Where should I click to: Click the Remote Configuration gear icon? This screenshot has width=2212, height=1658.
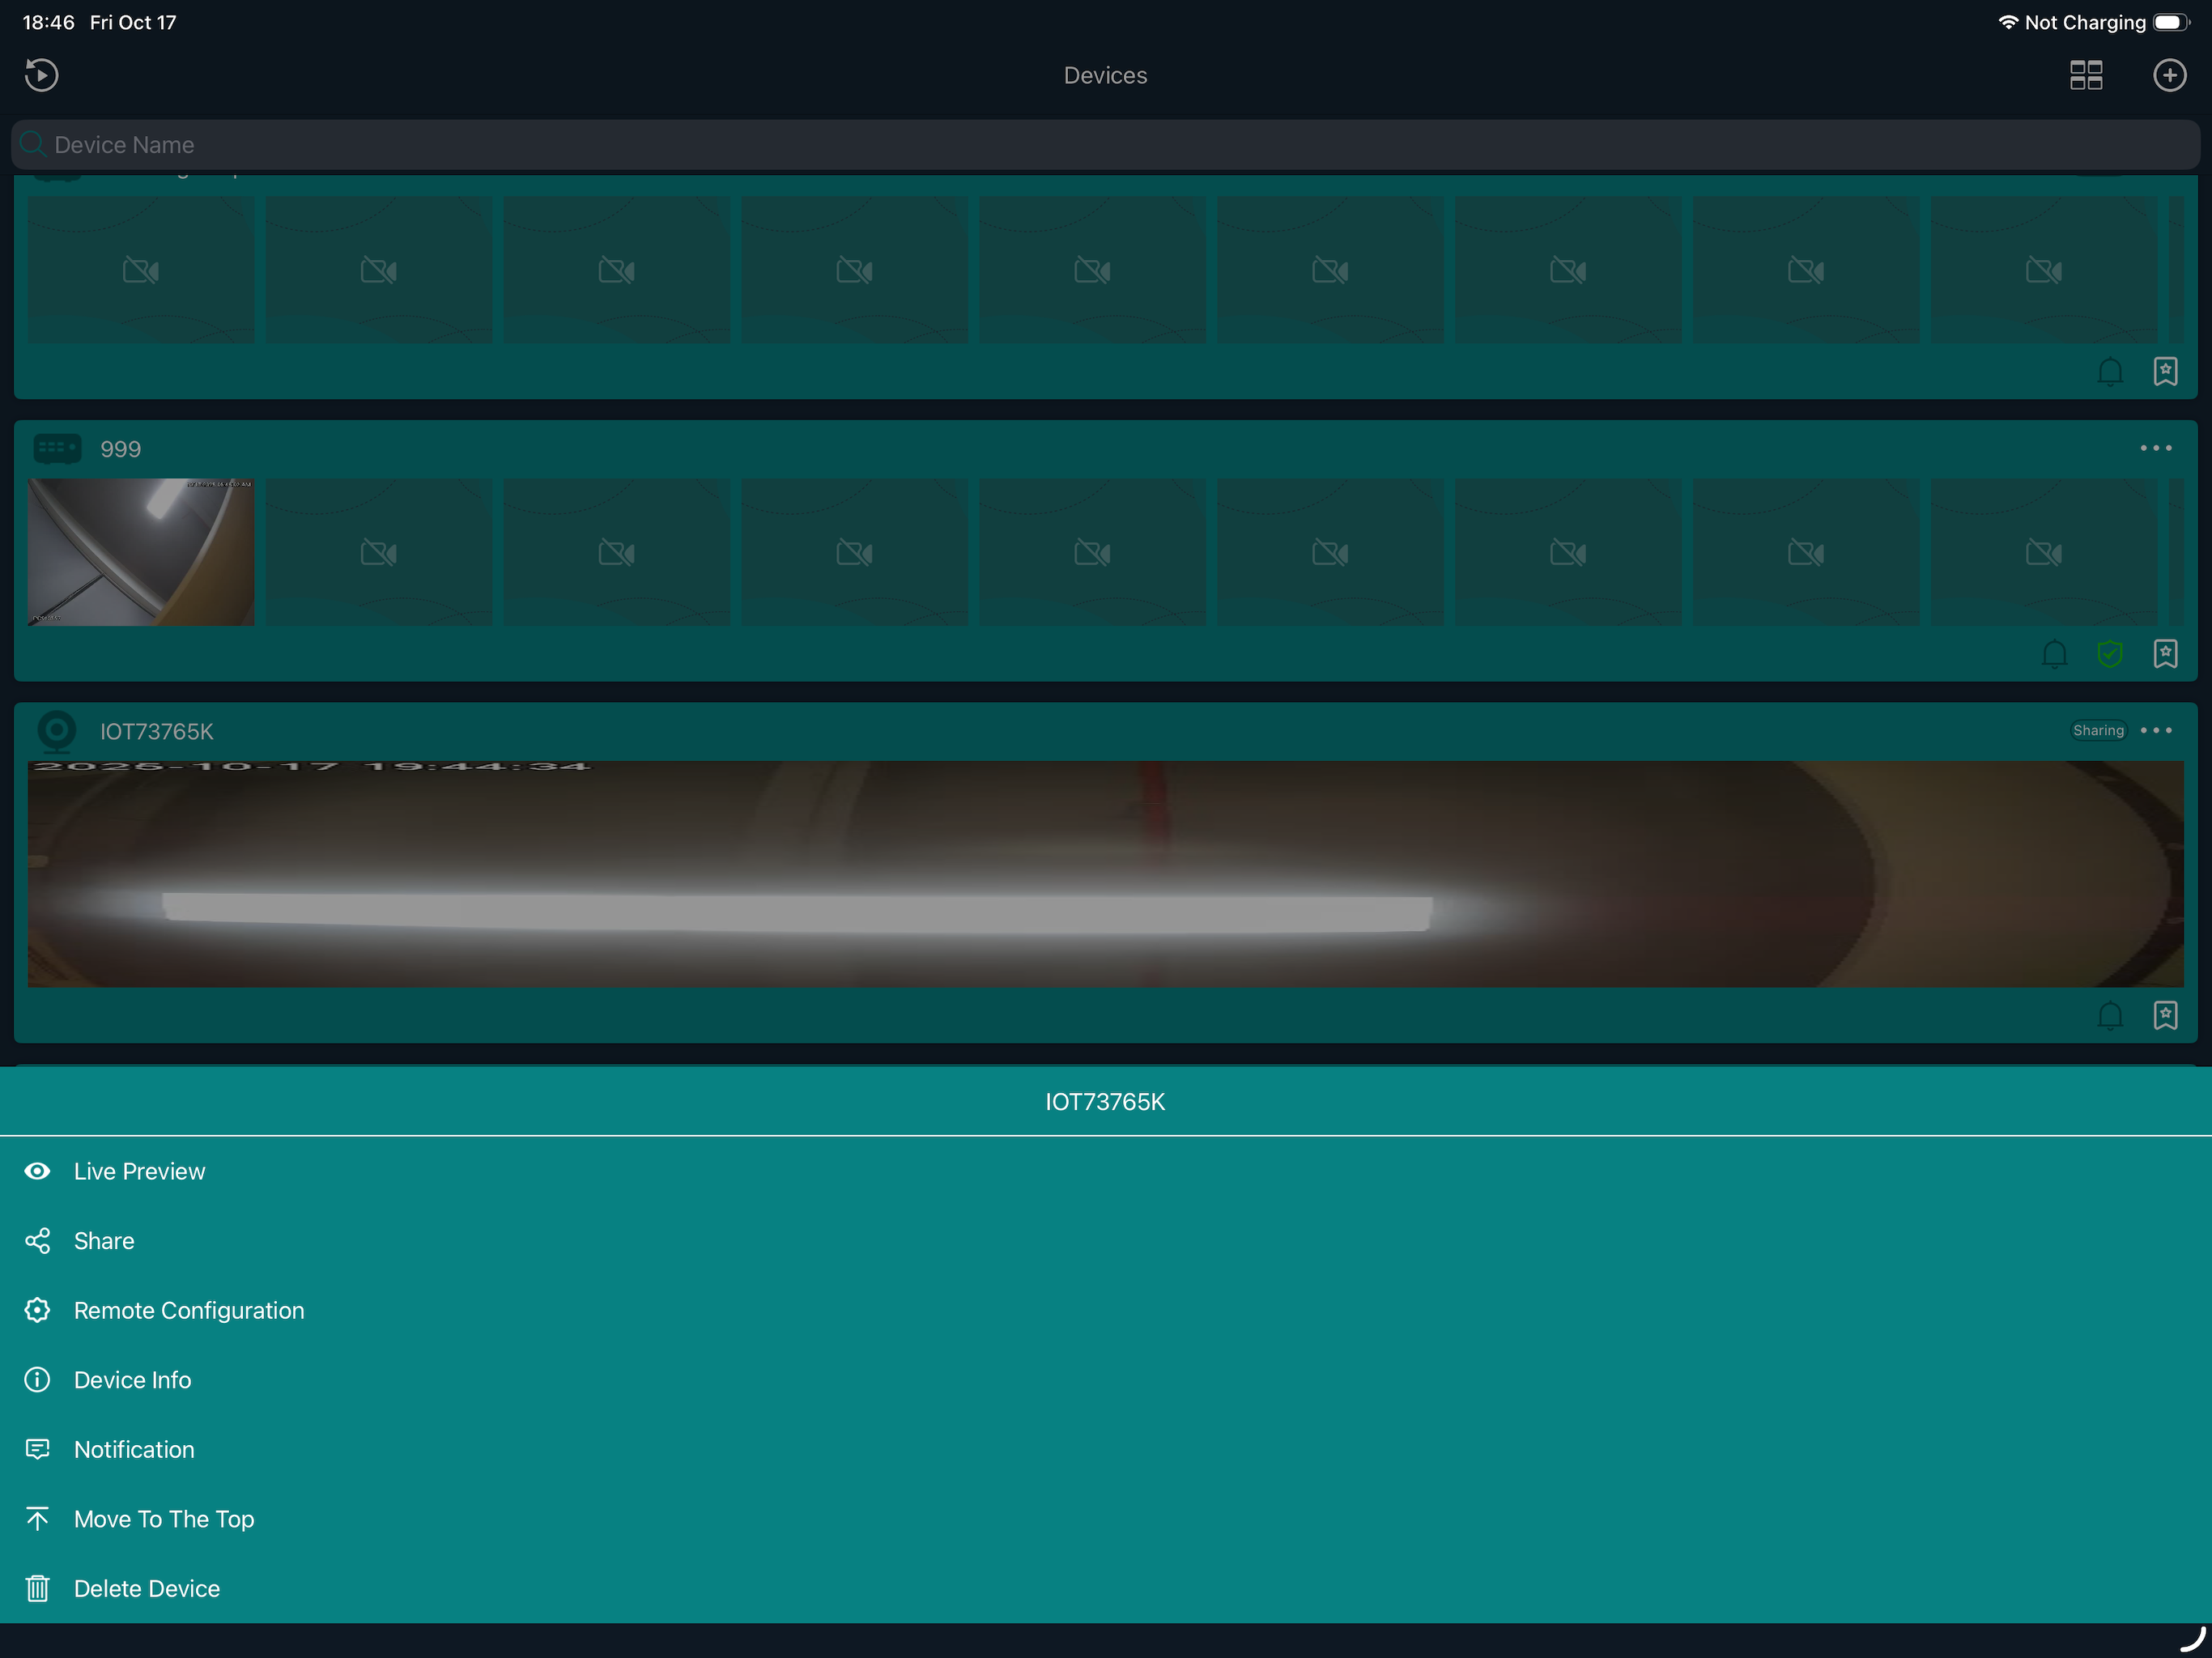[37, 1311]
